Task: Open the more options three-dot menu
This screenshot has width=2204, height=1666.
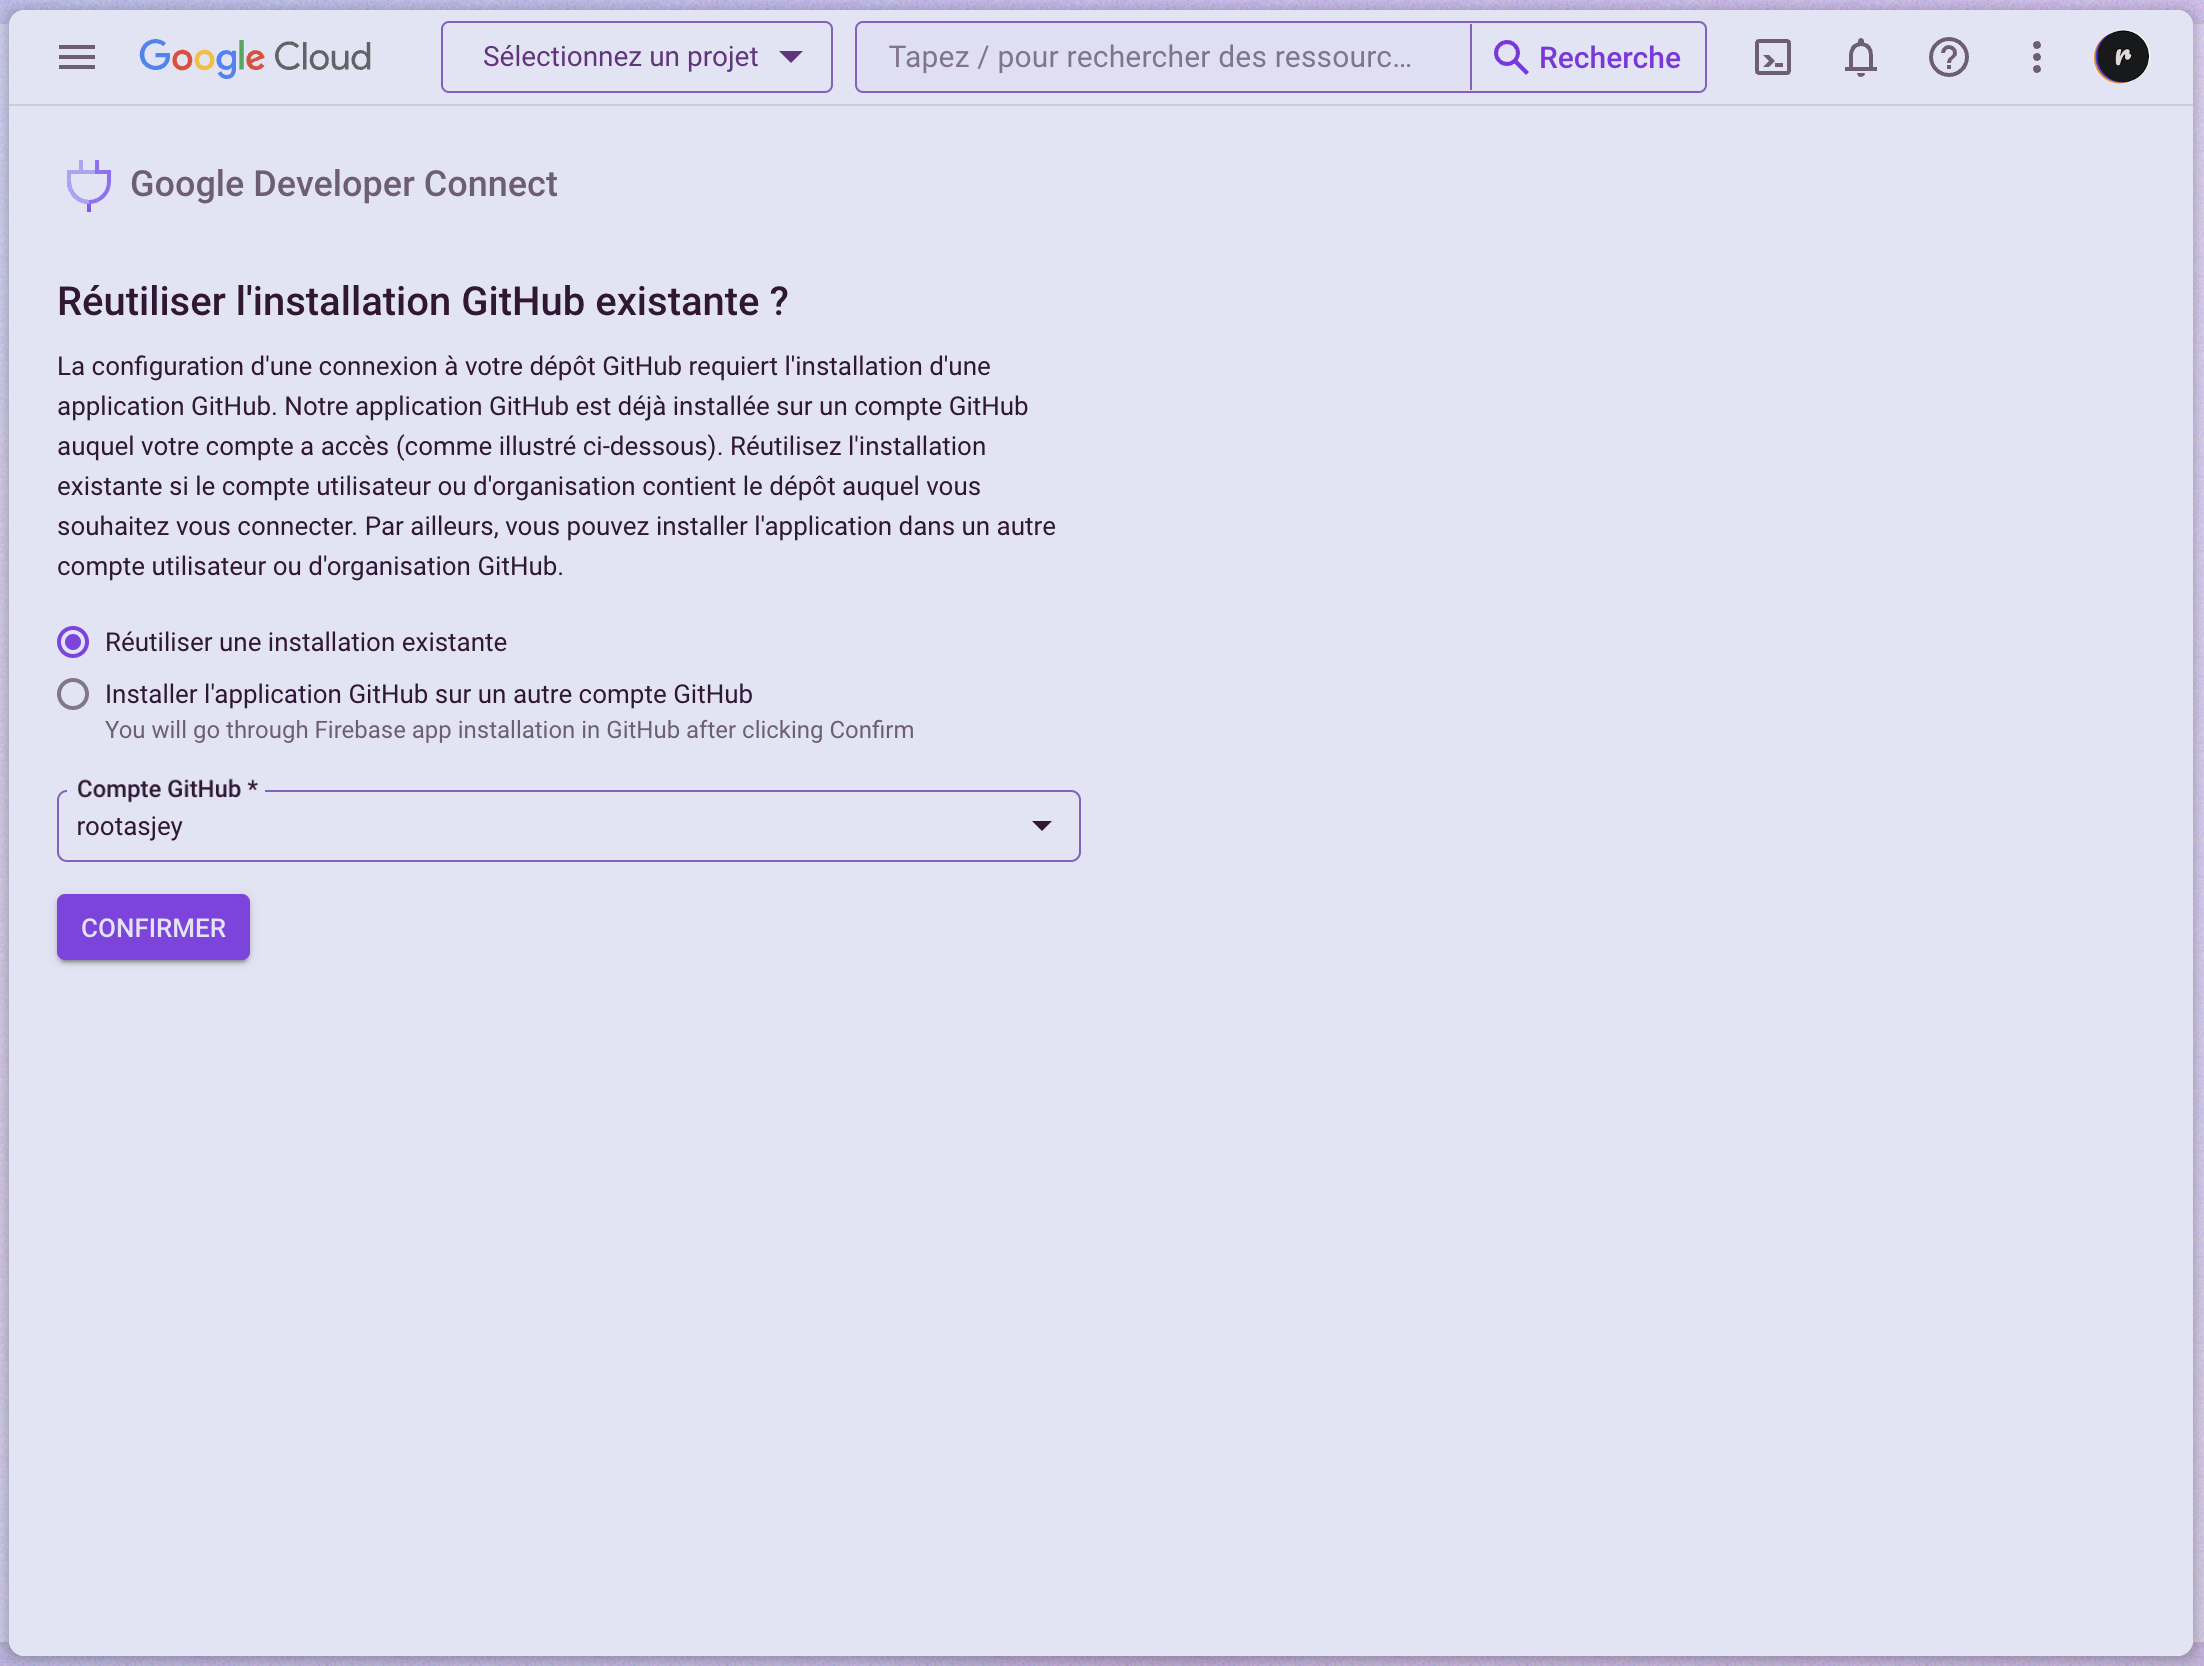Action: pos(2035,57)
